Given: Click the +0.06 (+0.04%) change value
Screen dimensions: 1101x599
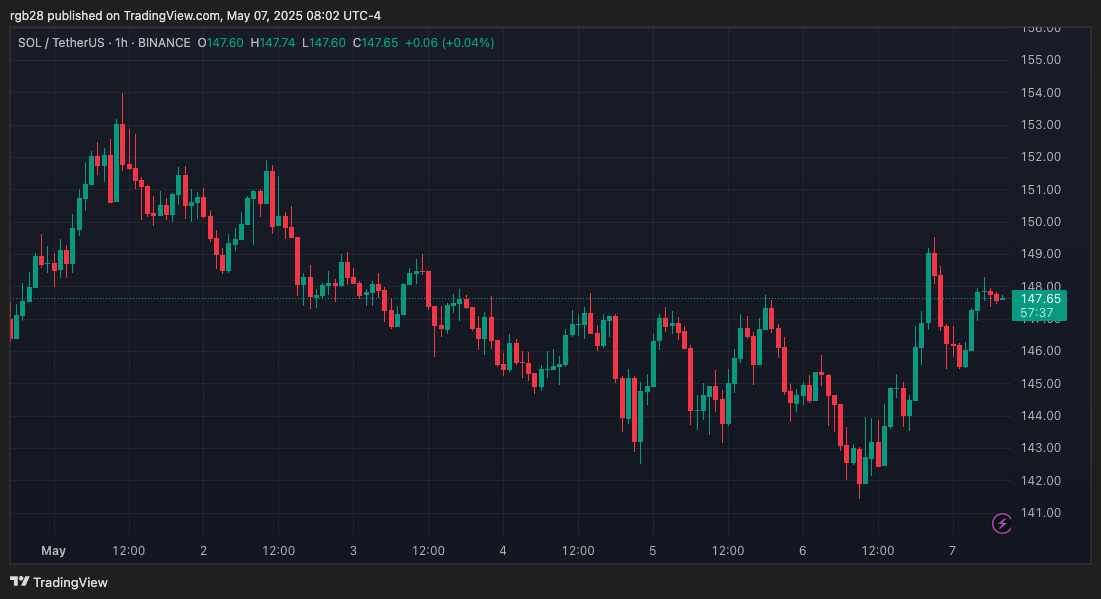Looking at the screenshot, I should pyautogui.click(x=450, y=43).
